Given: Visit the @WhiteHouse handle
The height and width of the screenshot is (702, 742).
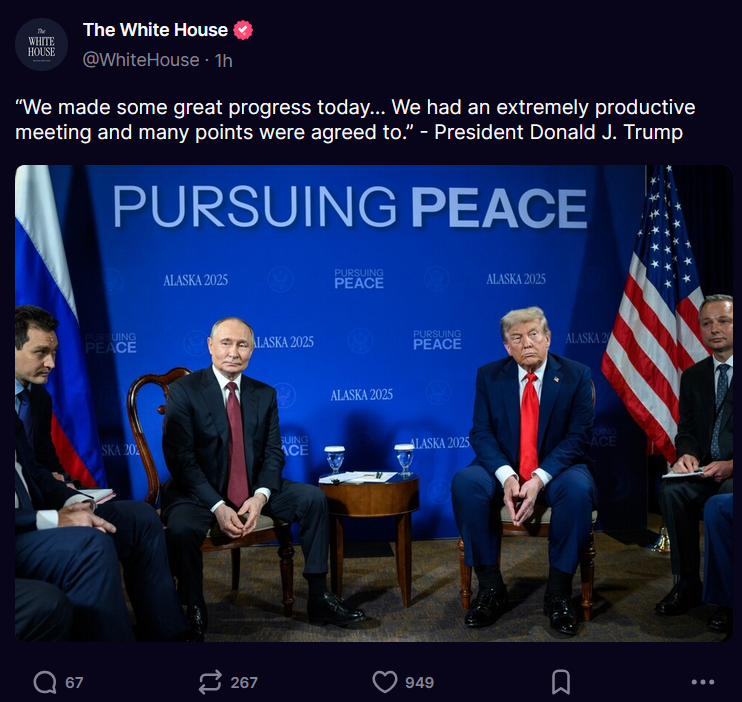Looking at the screenshot, I should 141,60.
